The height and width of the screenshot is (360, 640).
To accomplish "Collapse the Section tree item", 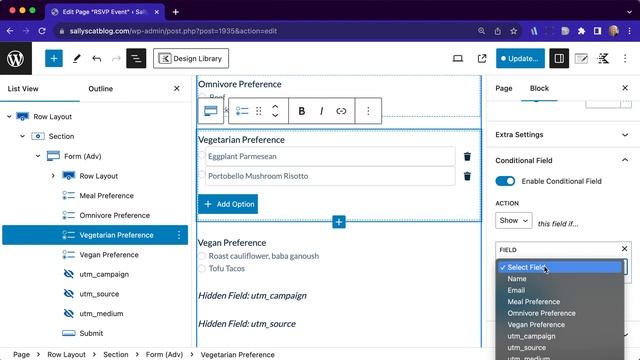I will point(22,136).
